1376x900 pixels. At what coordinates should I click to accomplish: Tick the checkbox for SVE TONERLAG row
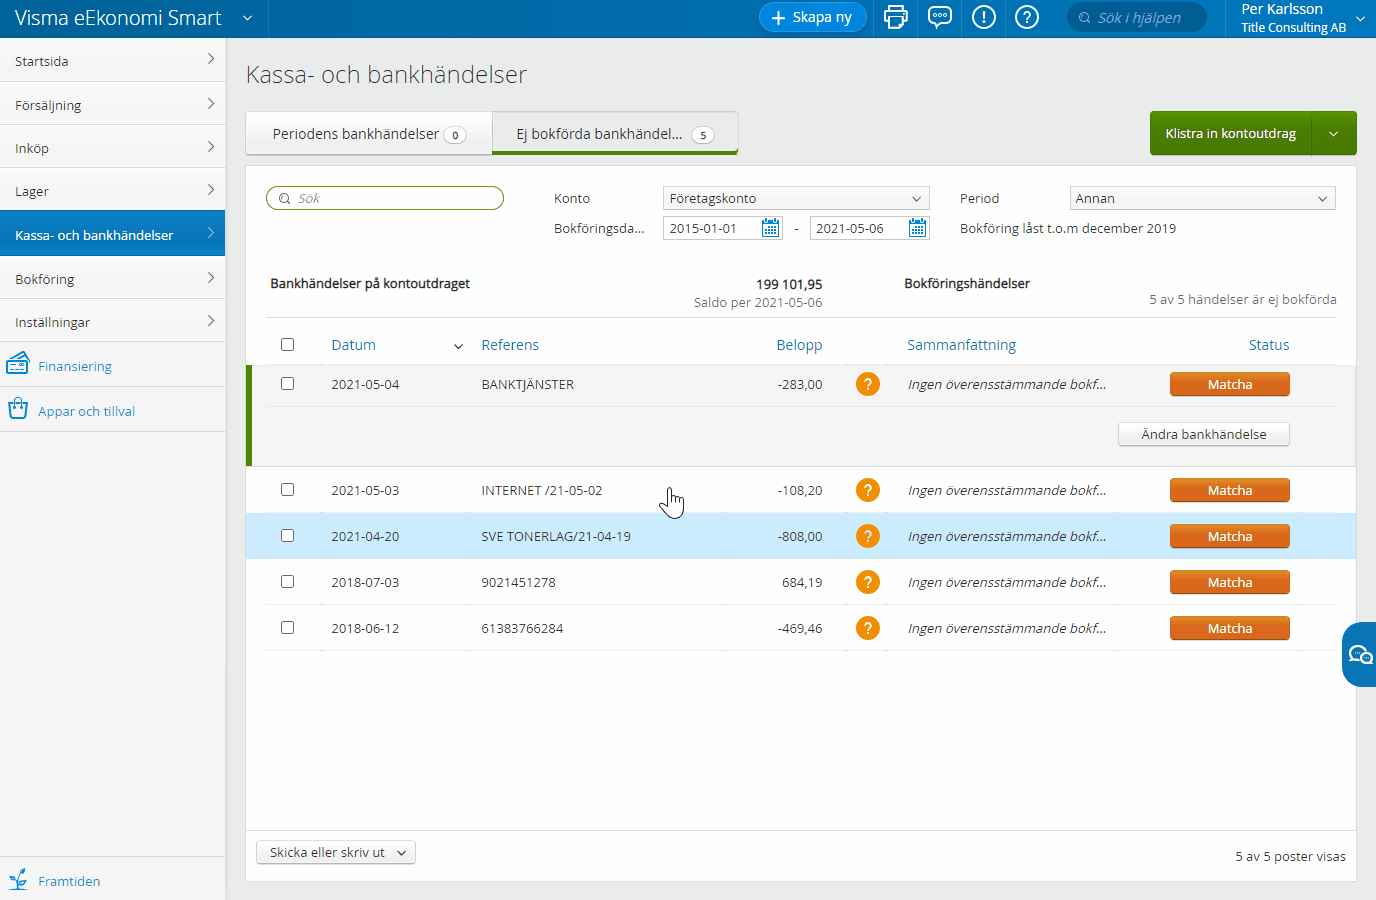pyautogui.click(x=287, y=536)
